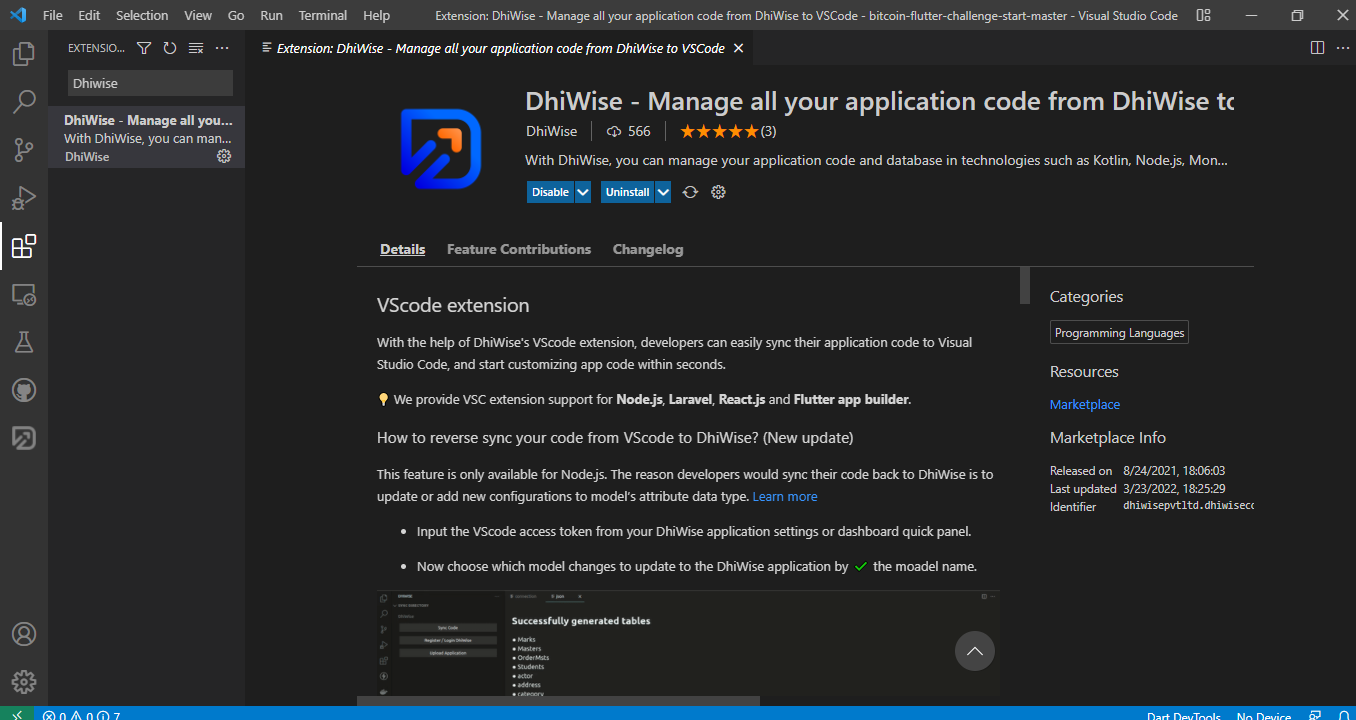1356x720 pixels.
Task: Select the Extensions view icon
Action: [x=24, y=246]
